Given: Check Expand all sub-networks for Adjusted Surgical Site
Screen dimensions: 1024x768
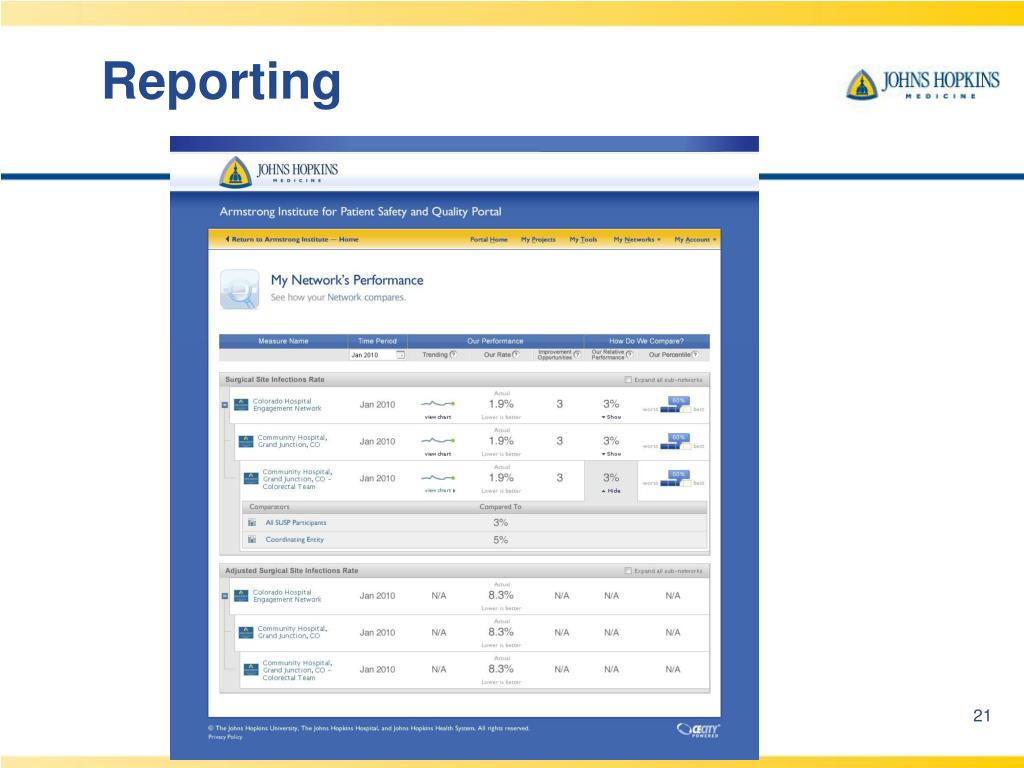Looking at the screenshot, I should pyautogui.click(x=628, y=571).
